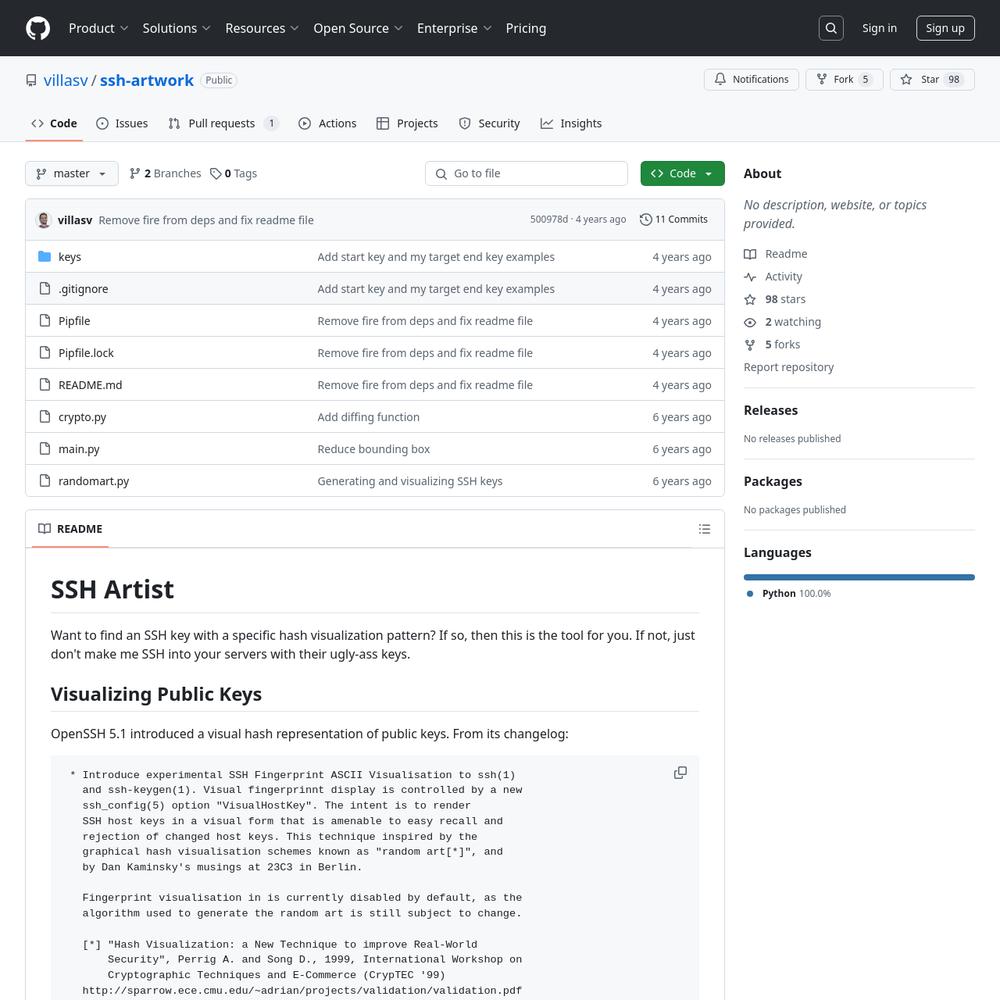Expand the Solutions menu
1000x1000 pixels.
click(176, 28)
